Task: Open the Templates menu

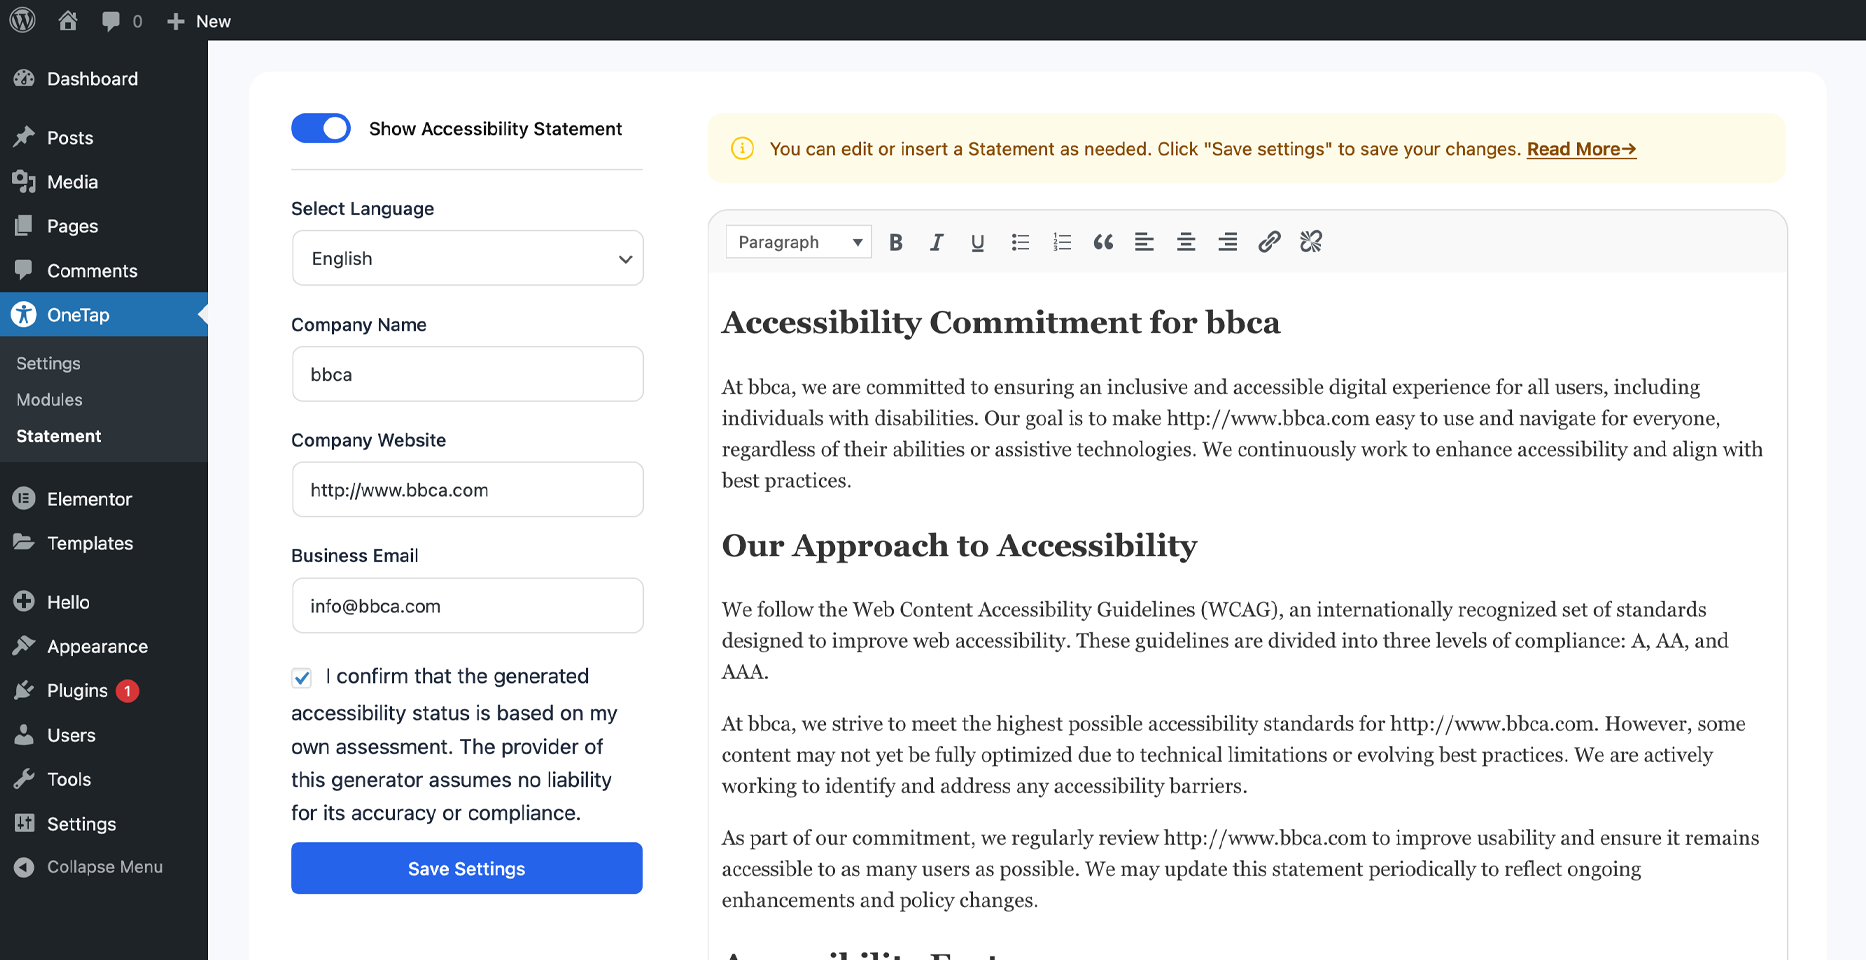Action: tap(104, 543)
